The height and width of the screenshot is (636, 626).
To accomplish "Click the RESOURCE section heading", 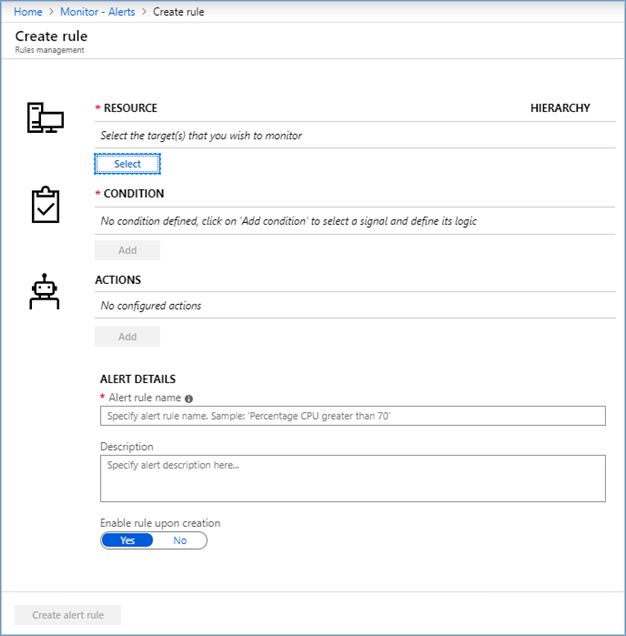I will pyautogui.click(x=130, y=108).
